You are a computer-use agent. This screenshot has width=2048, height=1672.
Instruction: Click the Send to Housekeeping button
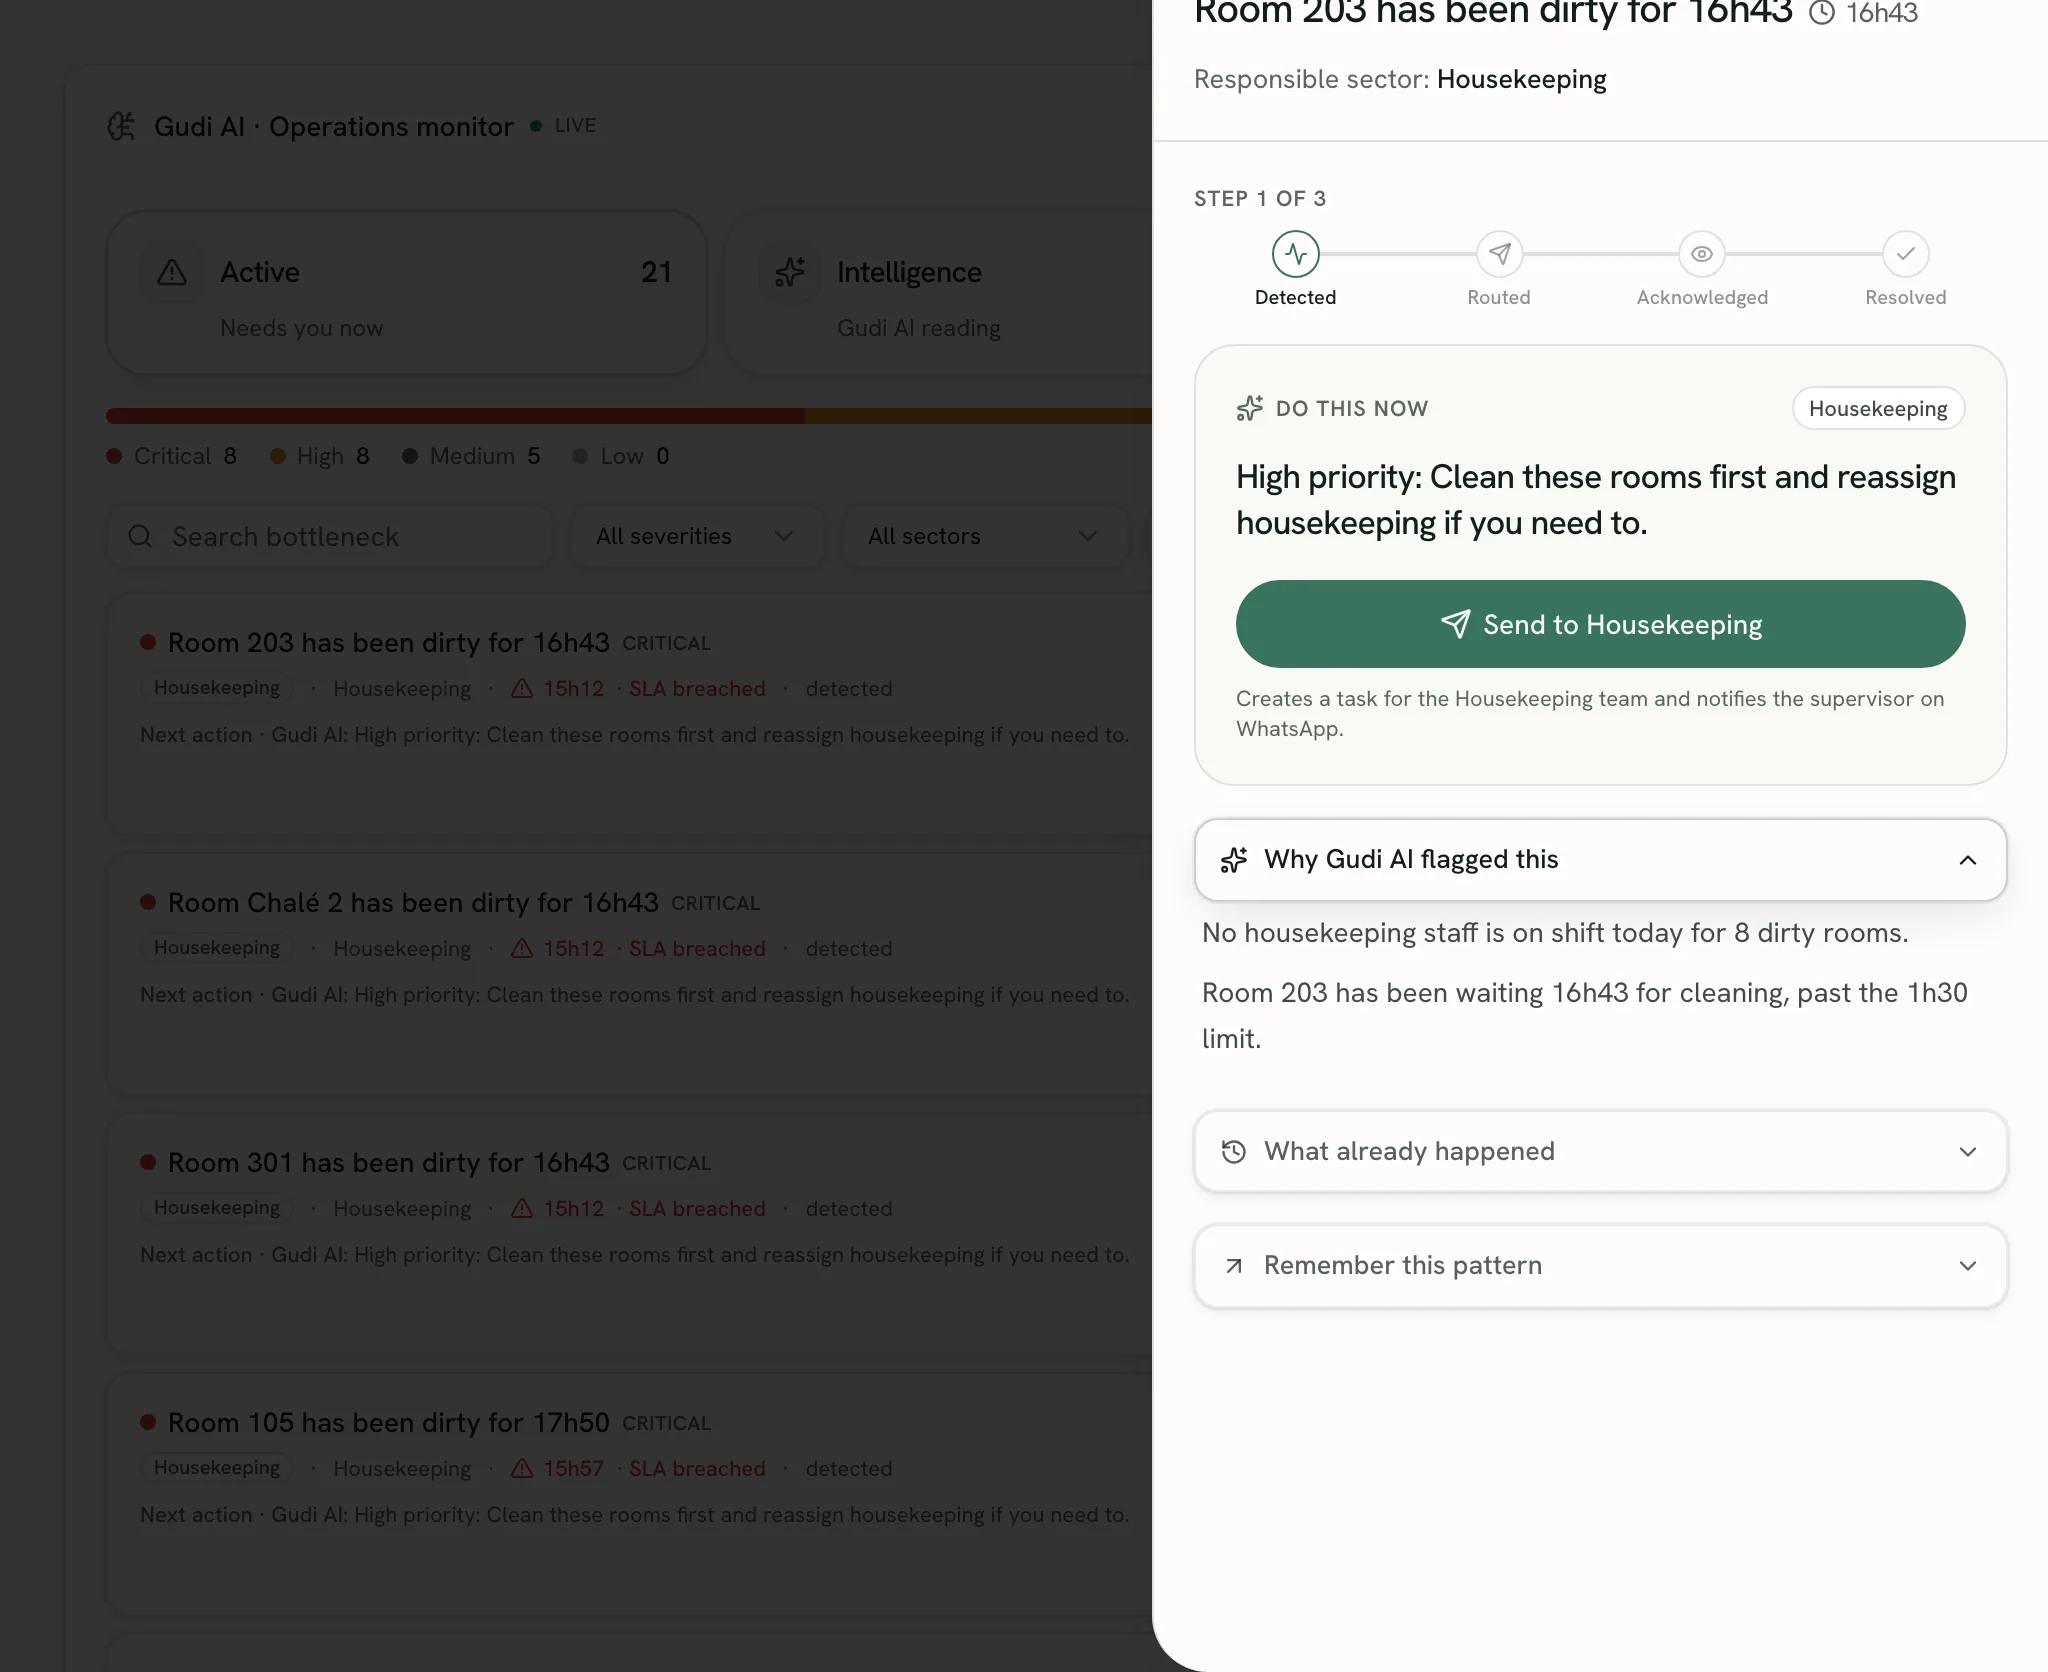tap(1600, 624)
